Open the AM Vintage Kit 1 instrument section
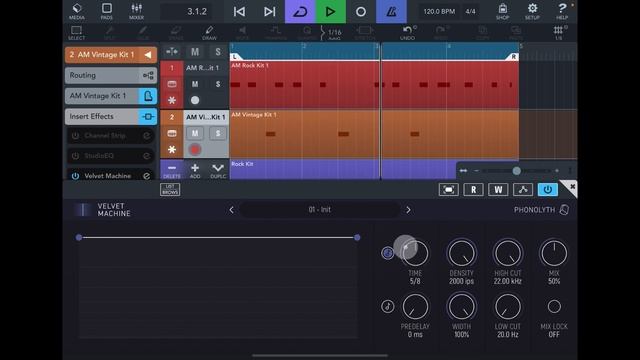The image size is (640, 360). (x=111, y=96)
